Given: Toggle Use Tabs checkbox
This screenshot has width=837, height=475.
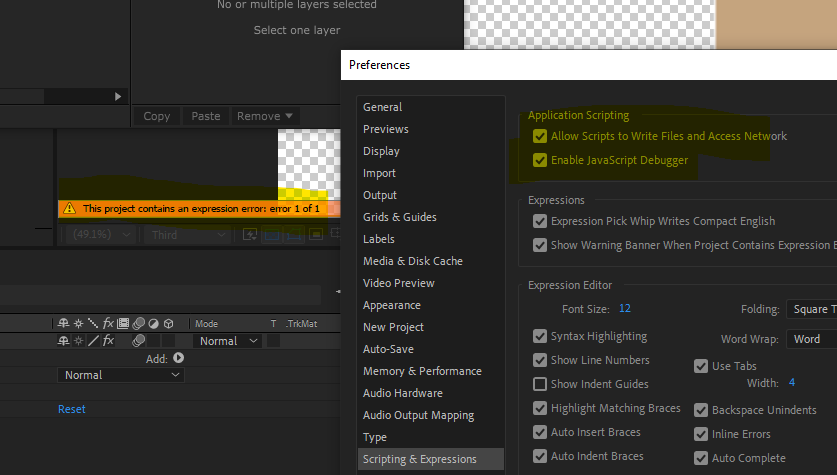Looking at the screenshot, I should tap(701, 366).
